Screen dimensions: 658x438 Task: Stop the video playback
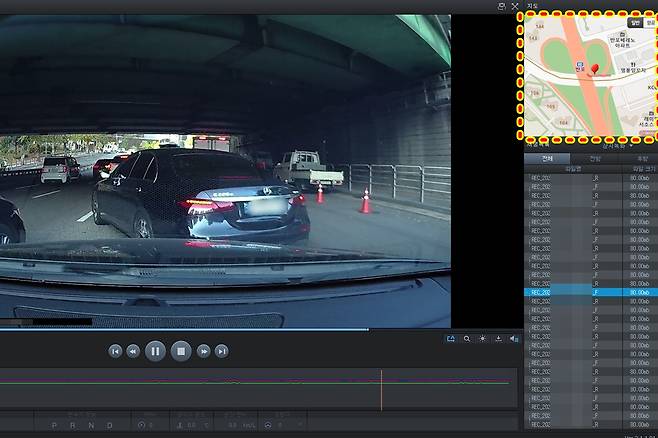point(180,350)
